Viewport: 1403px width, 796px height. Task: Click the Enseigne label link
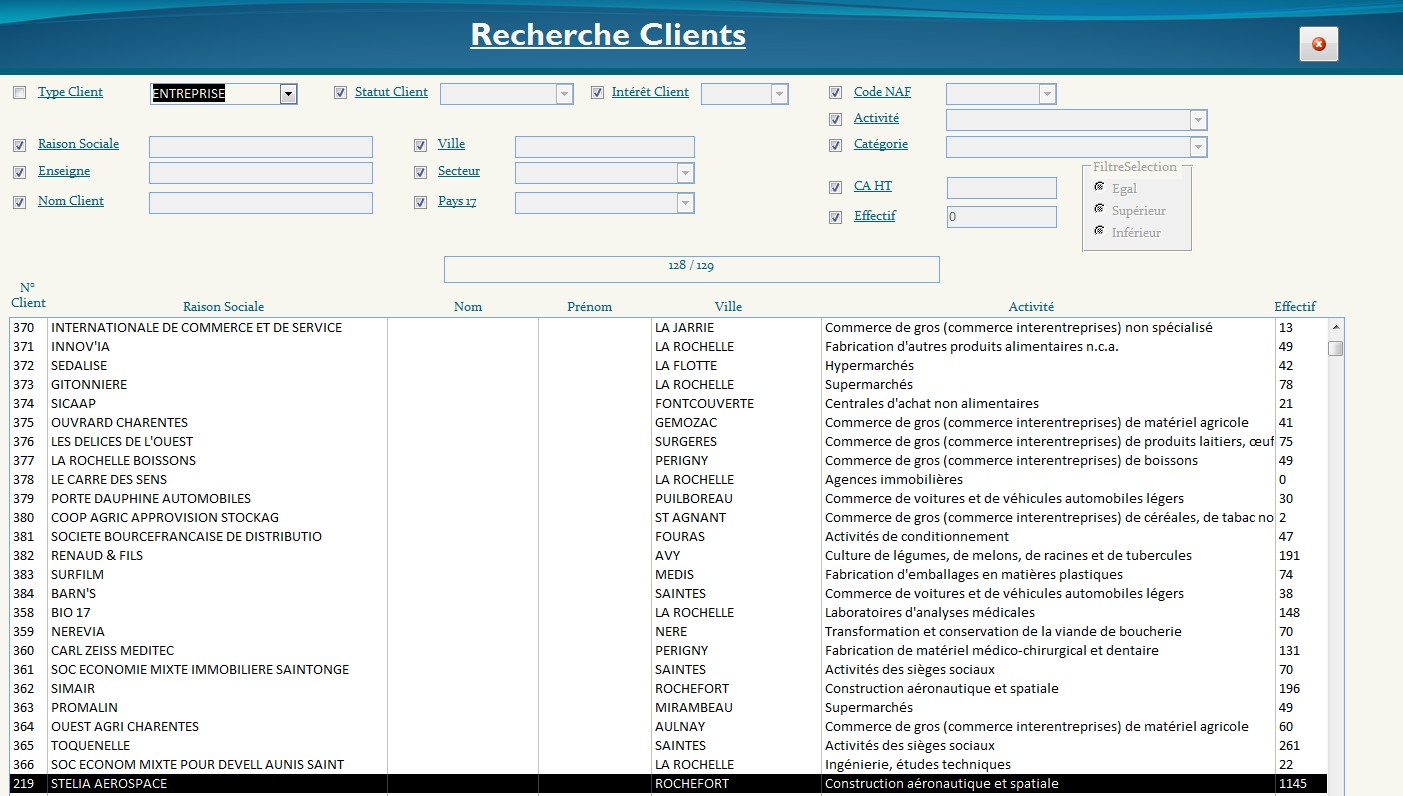(x=64, y=172)
